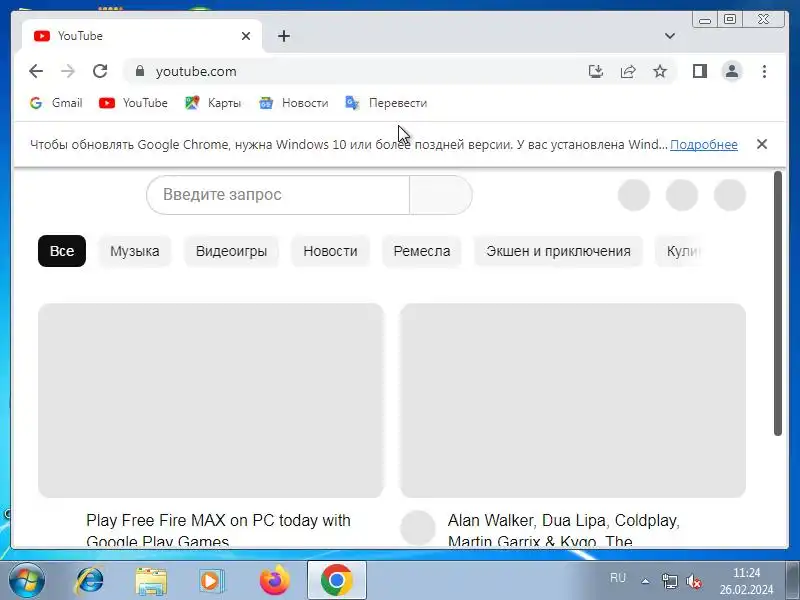Open the Chrome three-dot menu
Viewport: 800px width, 600px height.
tap(764, 71)
